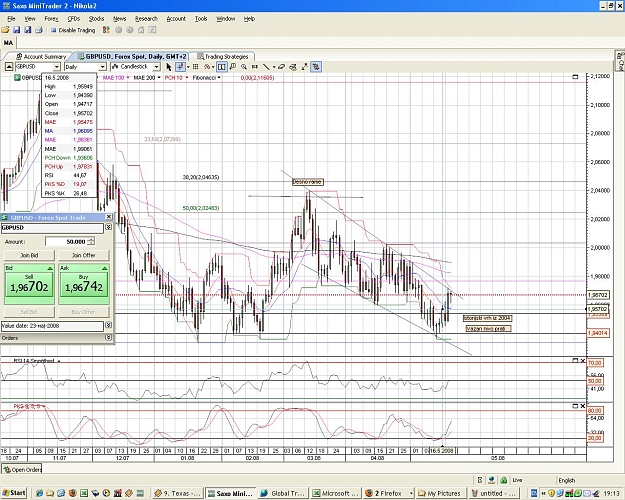
Task: Select the arrow pointer tool
Action: pyautogui.click(x=168, y=67)
